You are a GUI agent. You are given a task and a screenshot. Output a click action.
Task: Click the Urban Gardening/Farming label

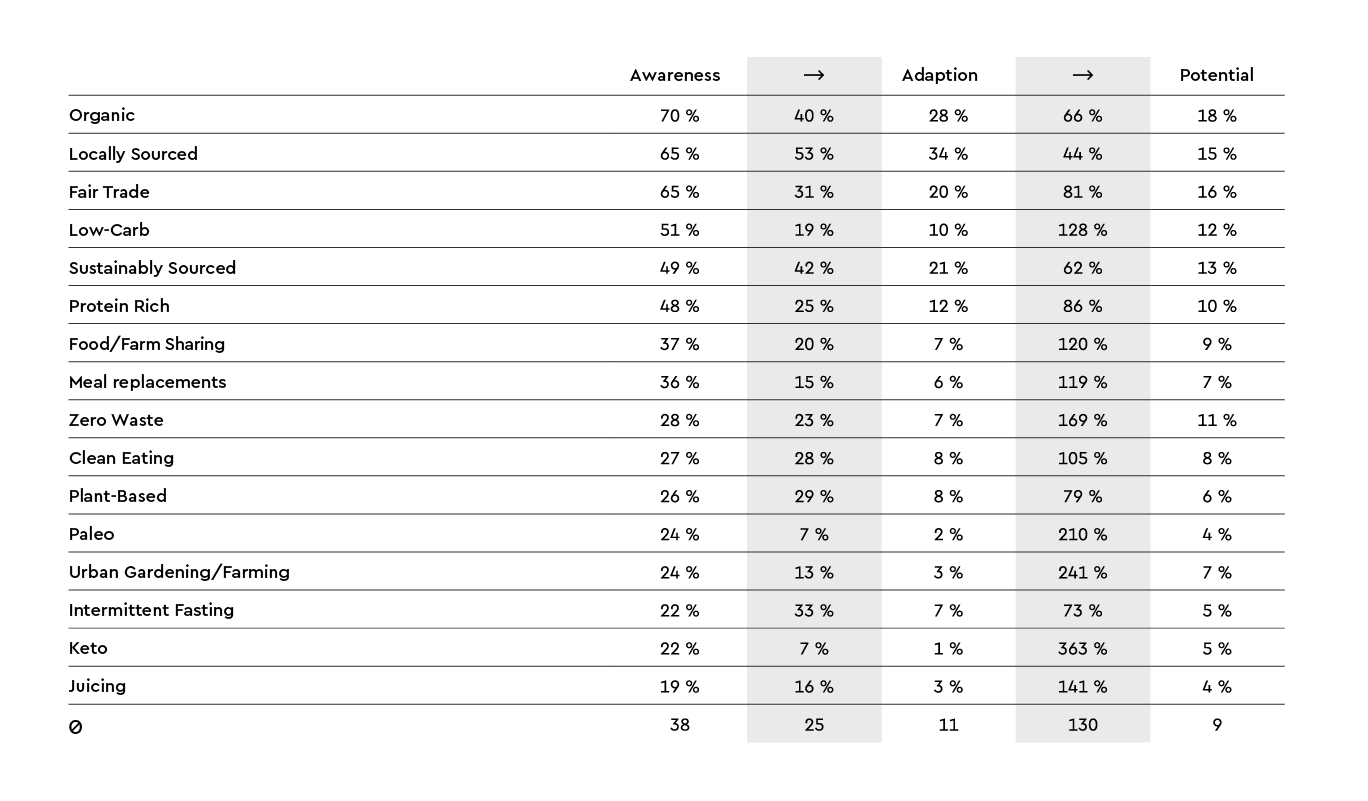pyautogui.click(x=179, y=572)
